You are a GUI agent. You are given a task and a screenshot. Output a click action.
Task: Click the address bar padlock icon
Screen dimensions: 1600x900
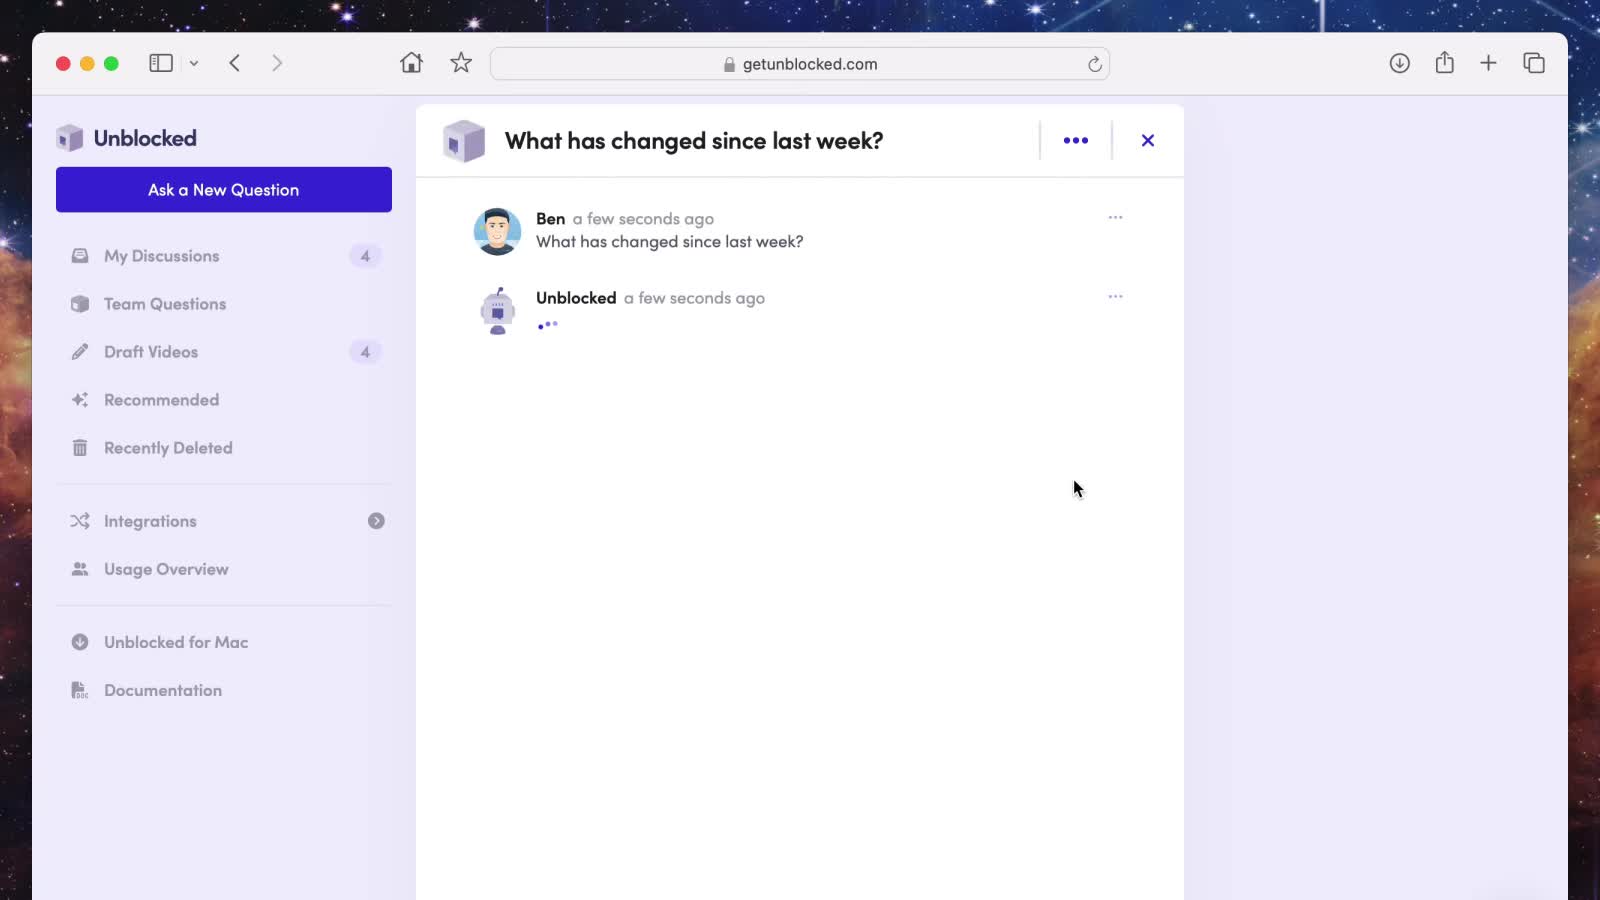[x=729, y=64]
